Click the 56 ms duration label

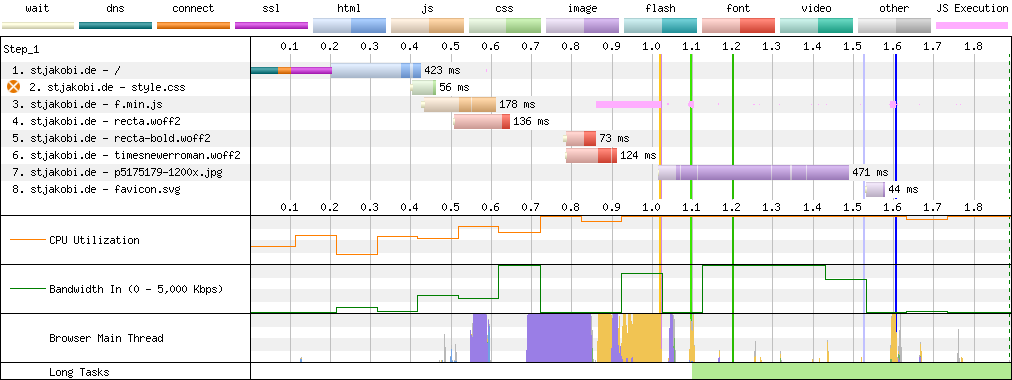tap(454, 87)
